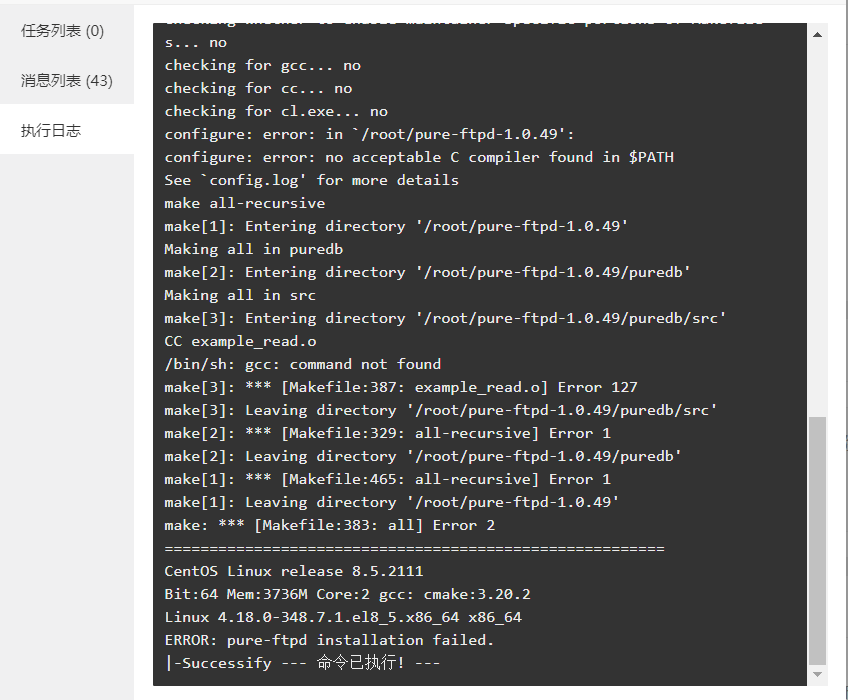Click the log scrollbar down arrow
The height and width of the screenshot is (700, 848).
pyautogui.click(x=817, y=675)
